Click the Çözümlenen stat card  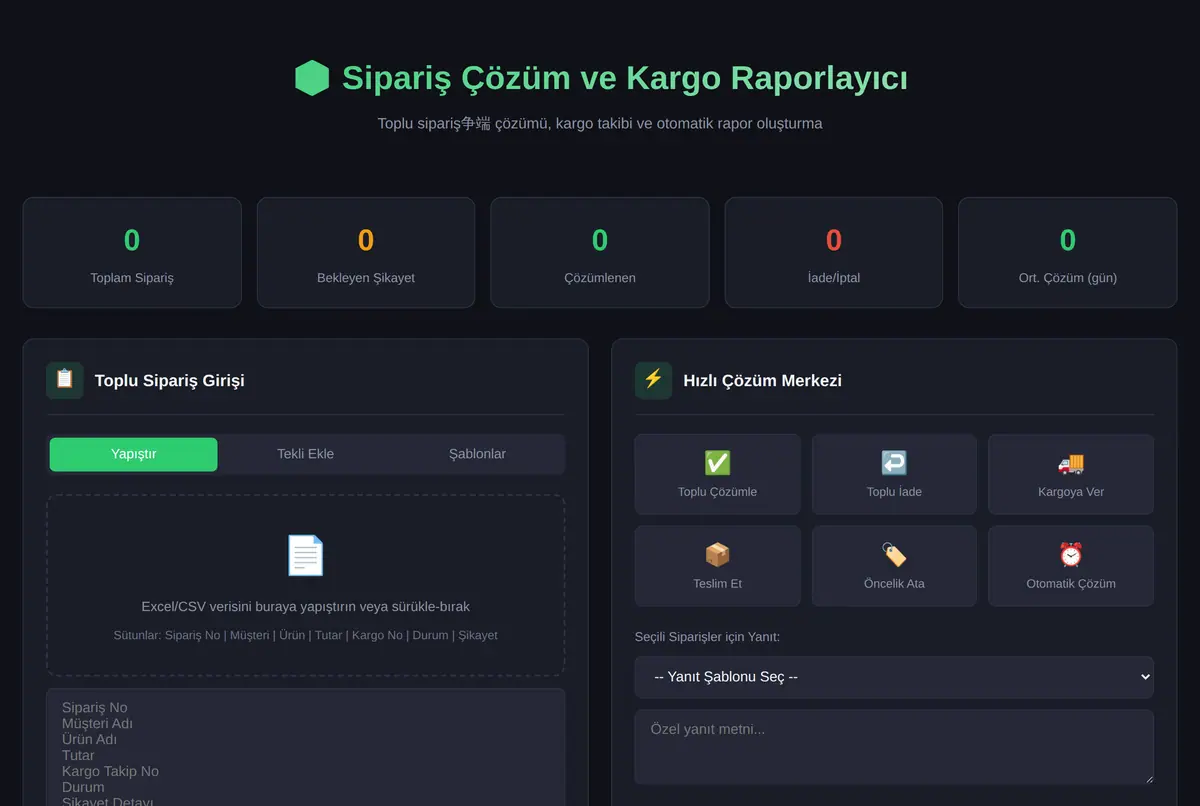tap(600, 252)
